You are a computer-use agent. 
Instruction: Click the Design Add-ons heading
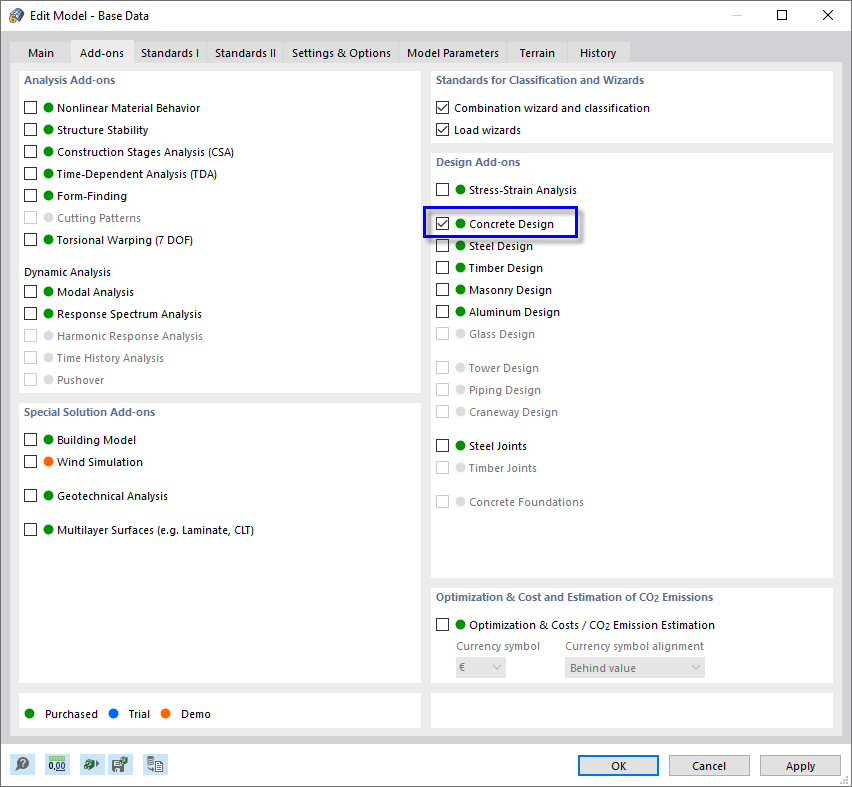[478, 162]
